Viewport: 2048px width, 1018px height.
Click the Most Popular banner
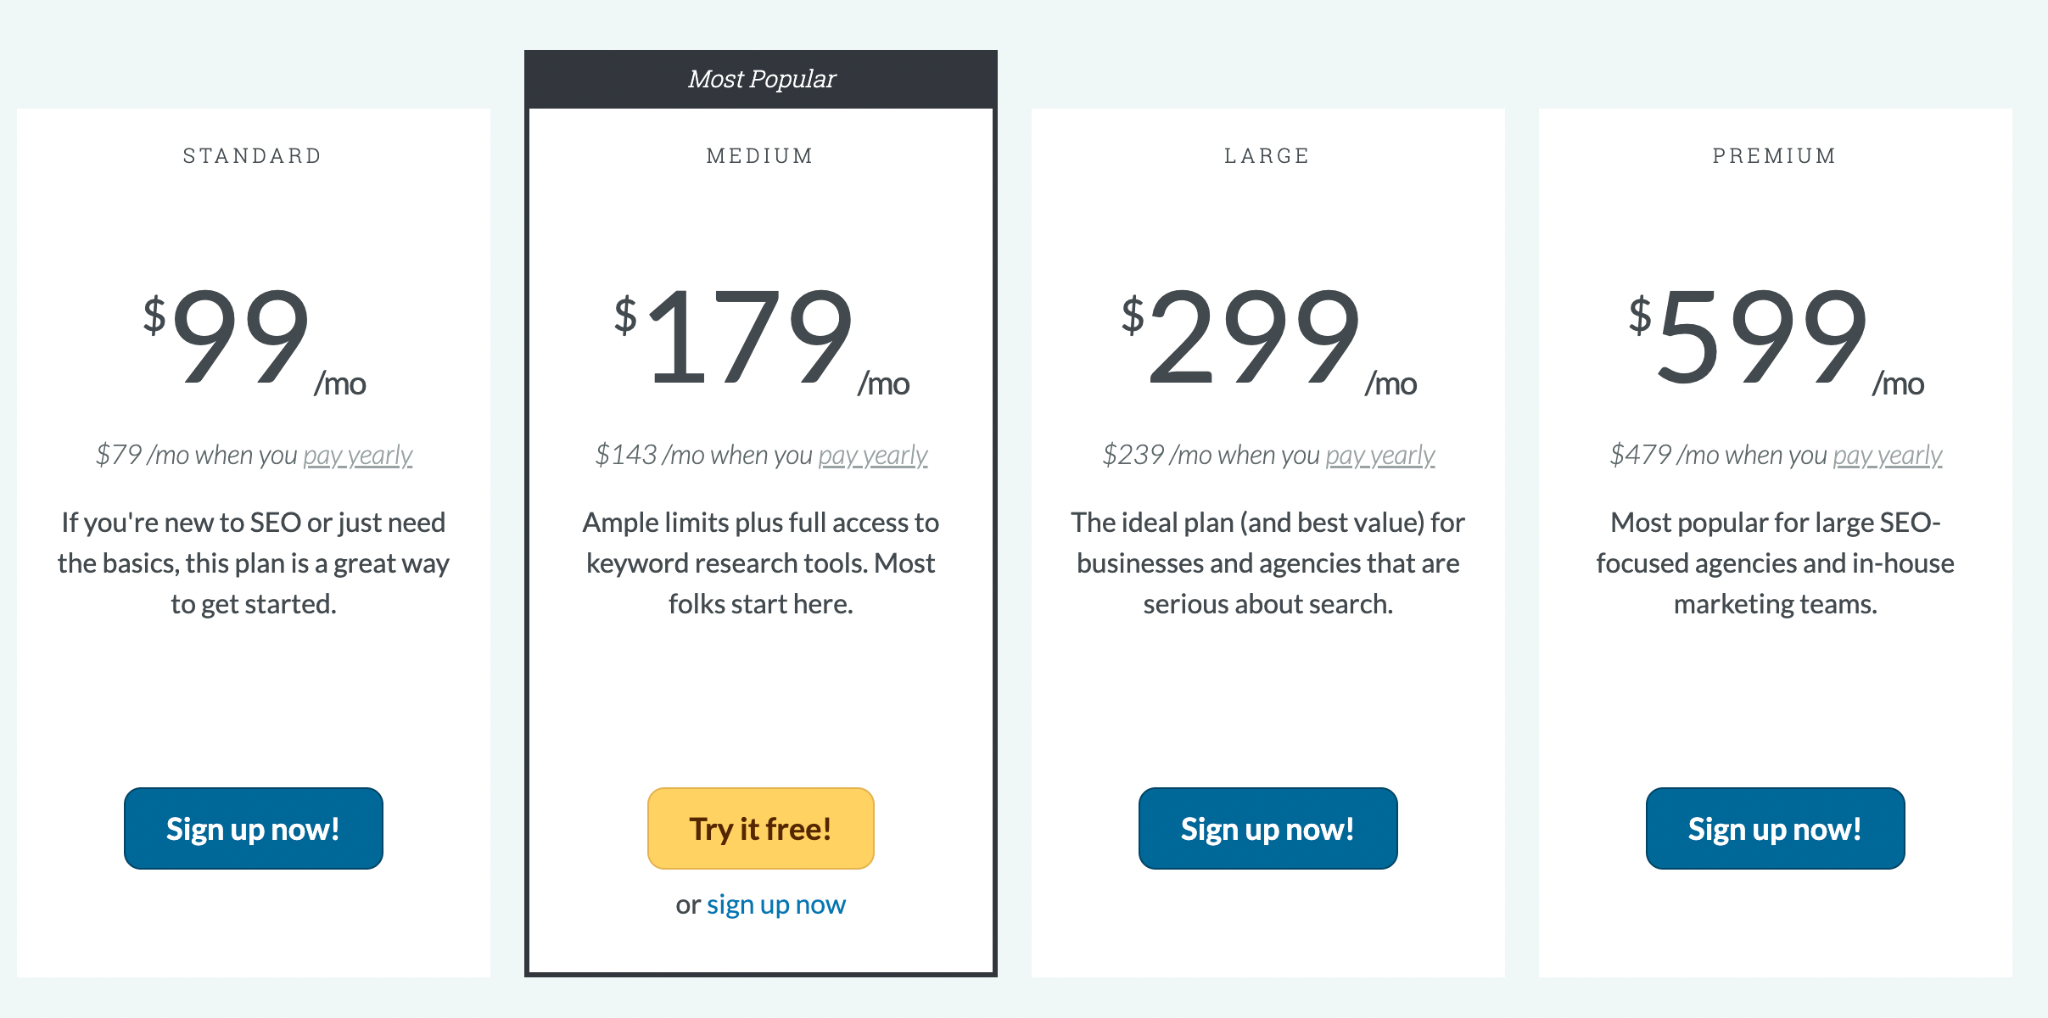pos(761,79)
